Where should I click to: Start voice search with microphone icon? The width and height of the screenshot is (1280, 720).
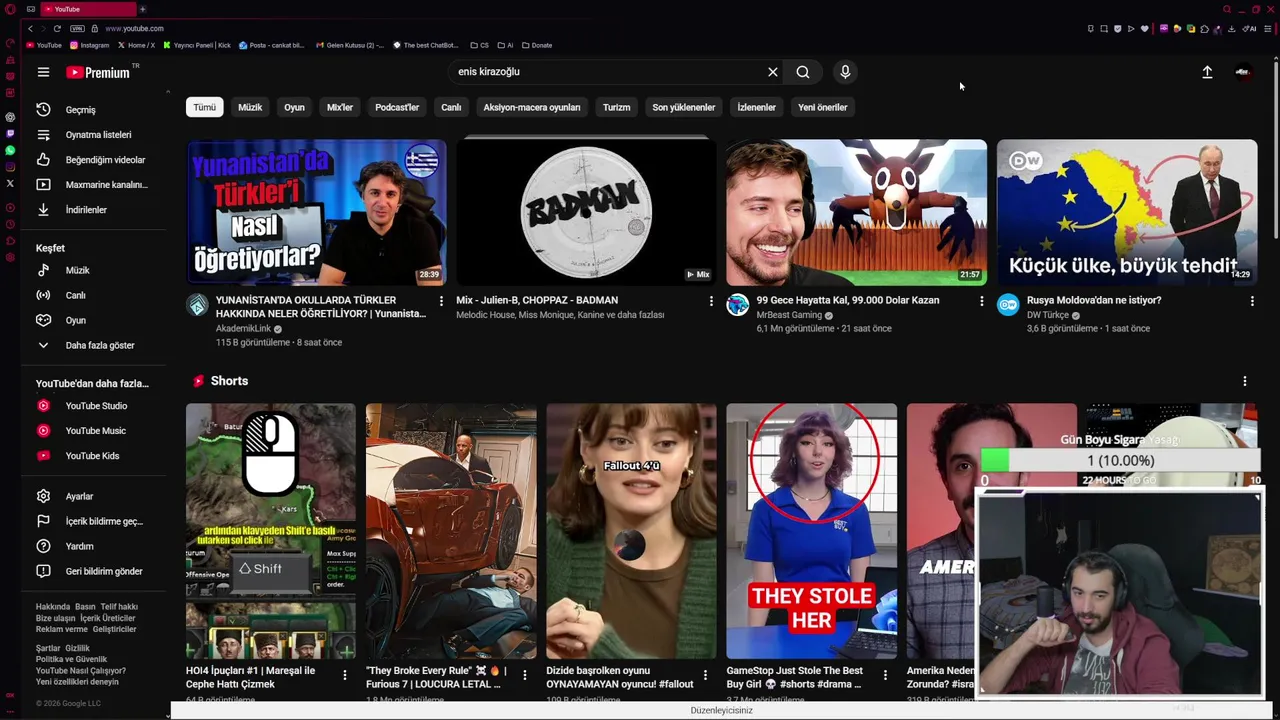(845, 72)
